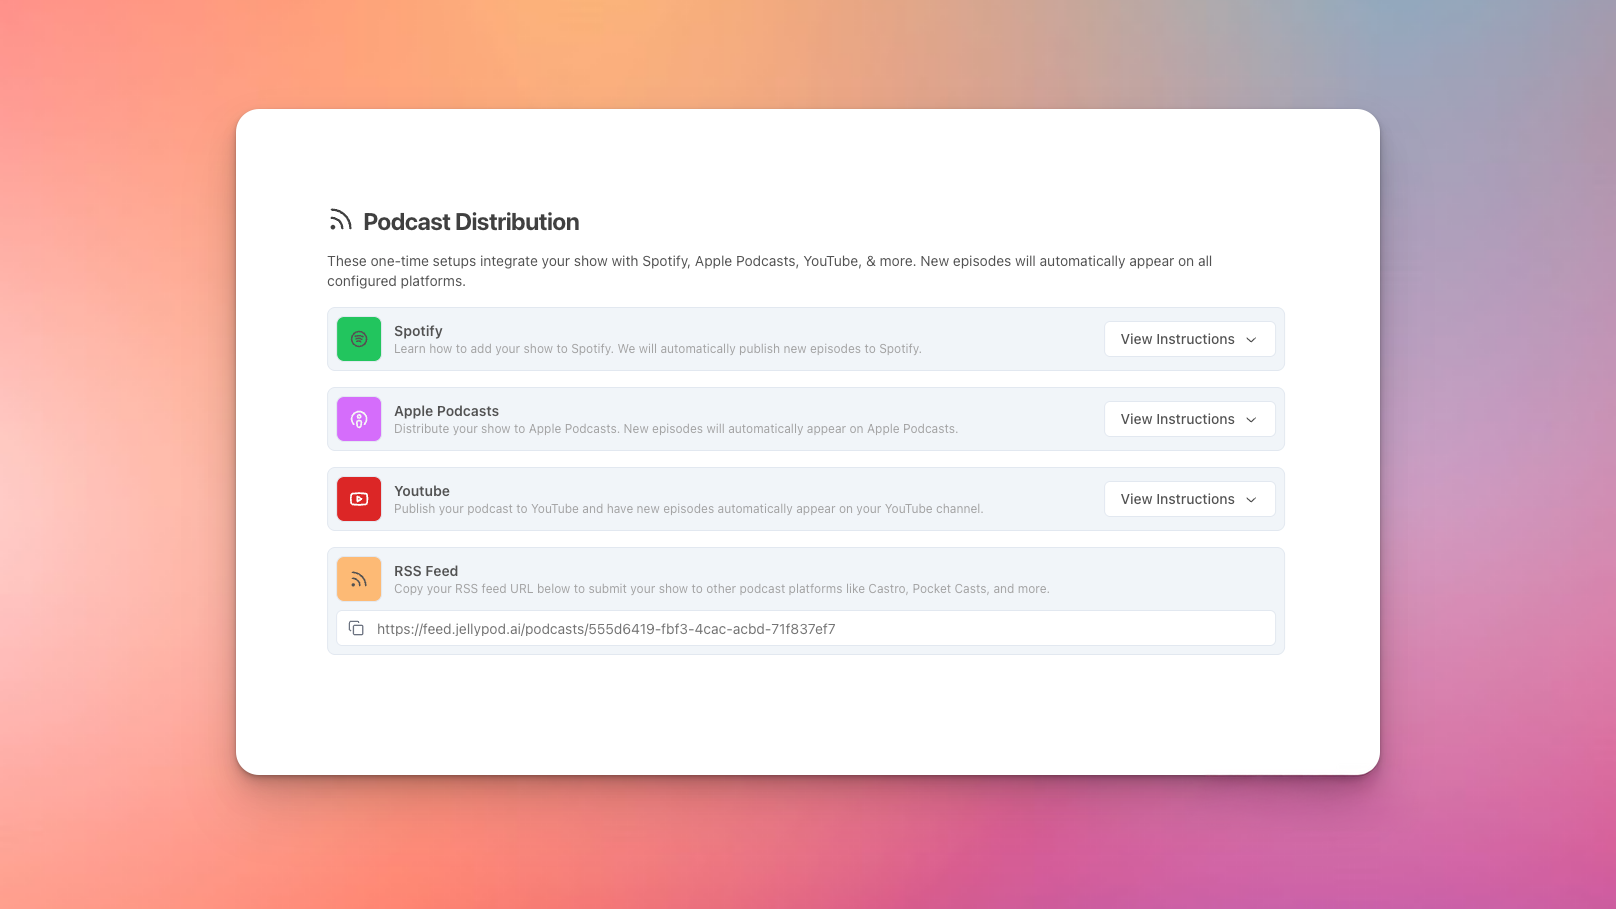Click the Podcast Distribution heading text
This screenshot has height=909, width=1616.
click(471, 222)
